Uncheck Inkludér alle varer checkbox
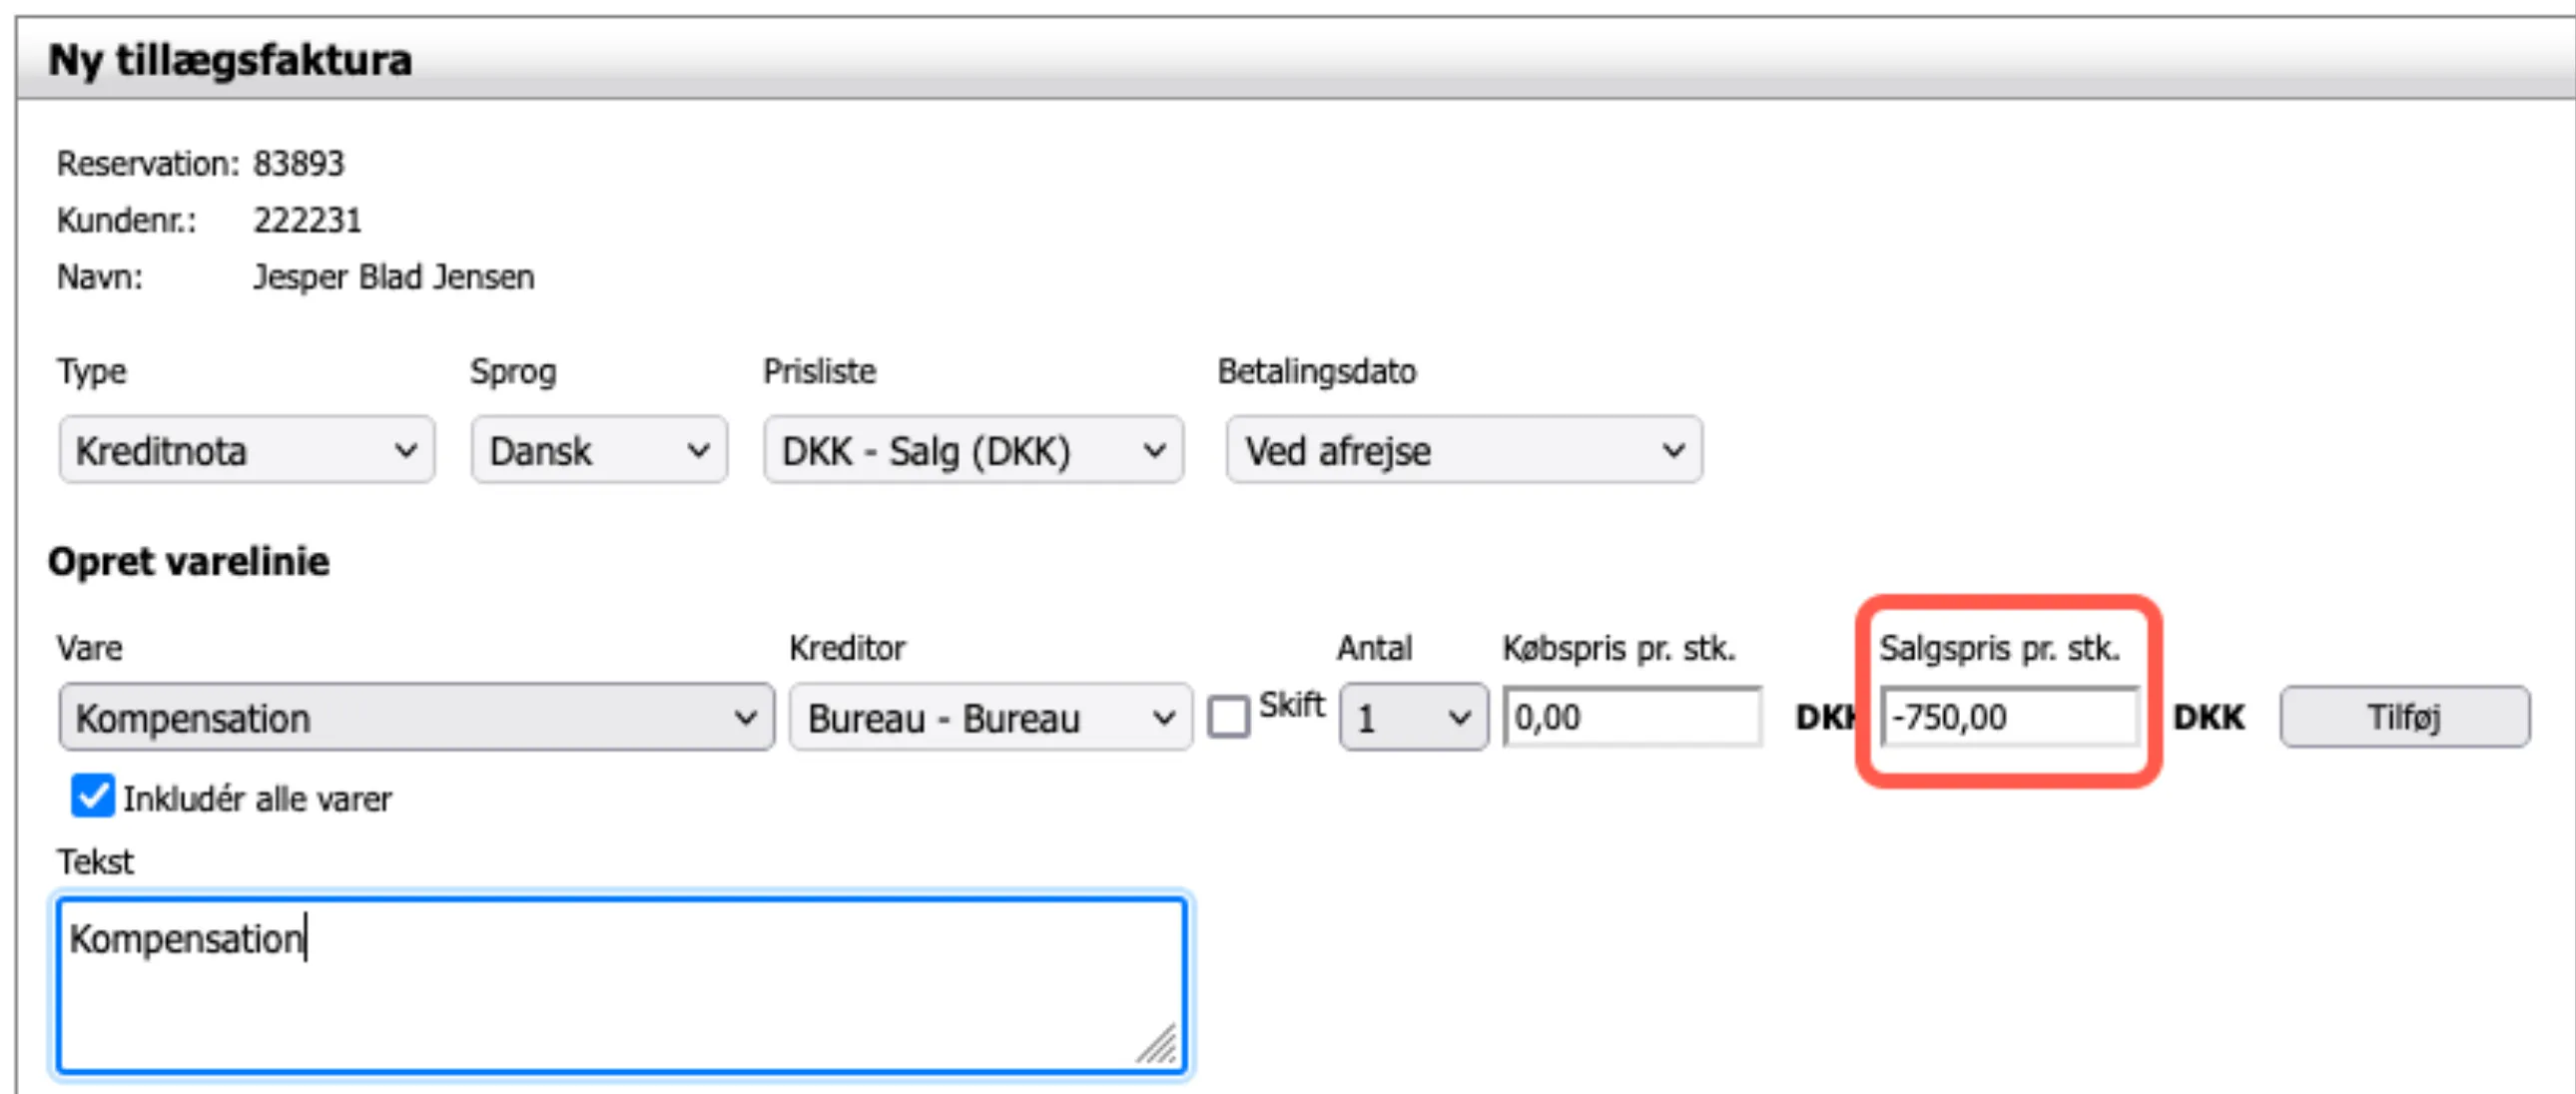Image resolution: width=2576 pixels, height=1094 pixels. (93, 797)
